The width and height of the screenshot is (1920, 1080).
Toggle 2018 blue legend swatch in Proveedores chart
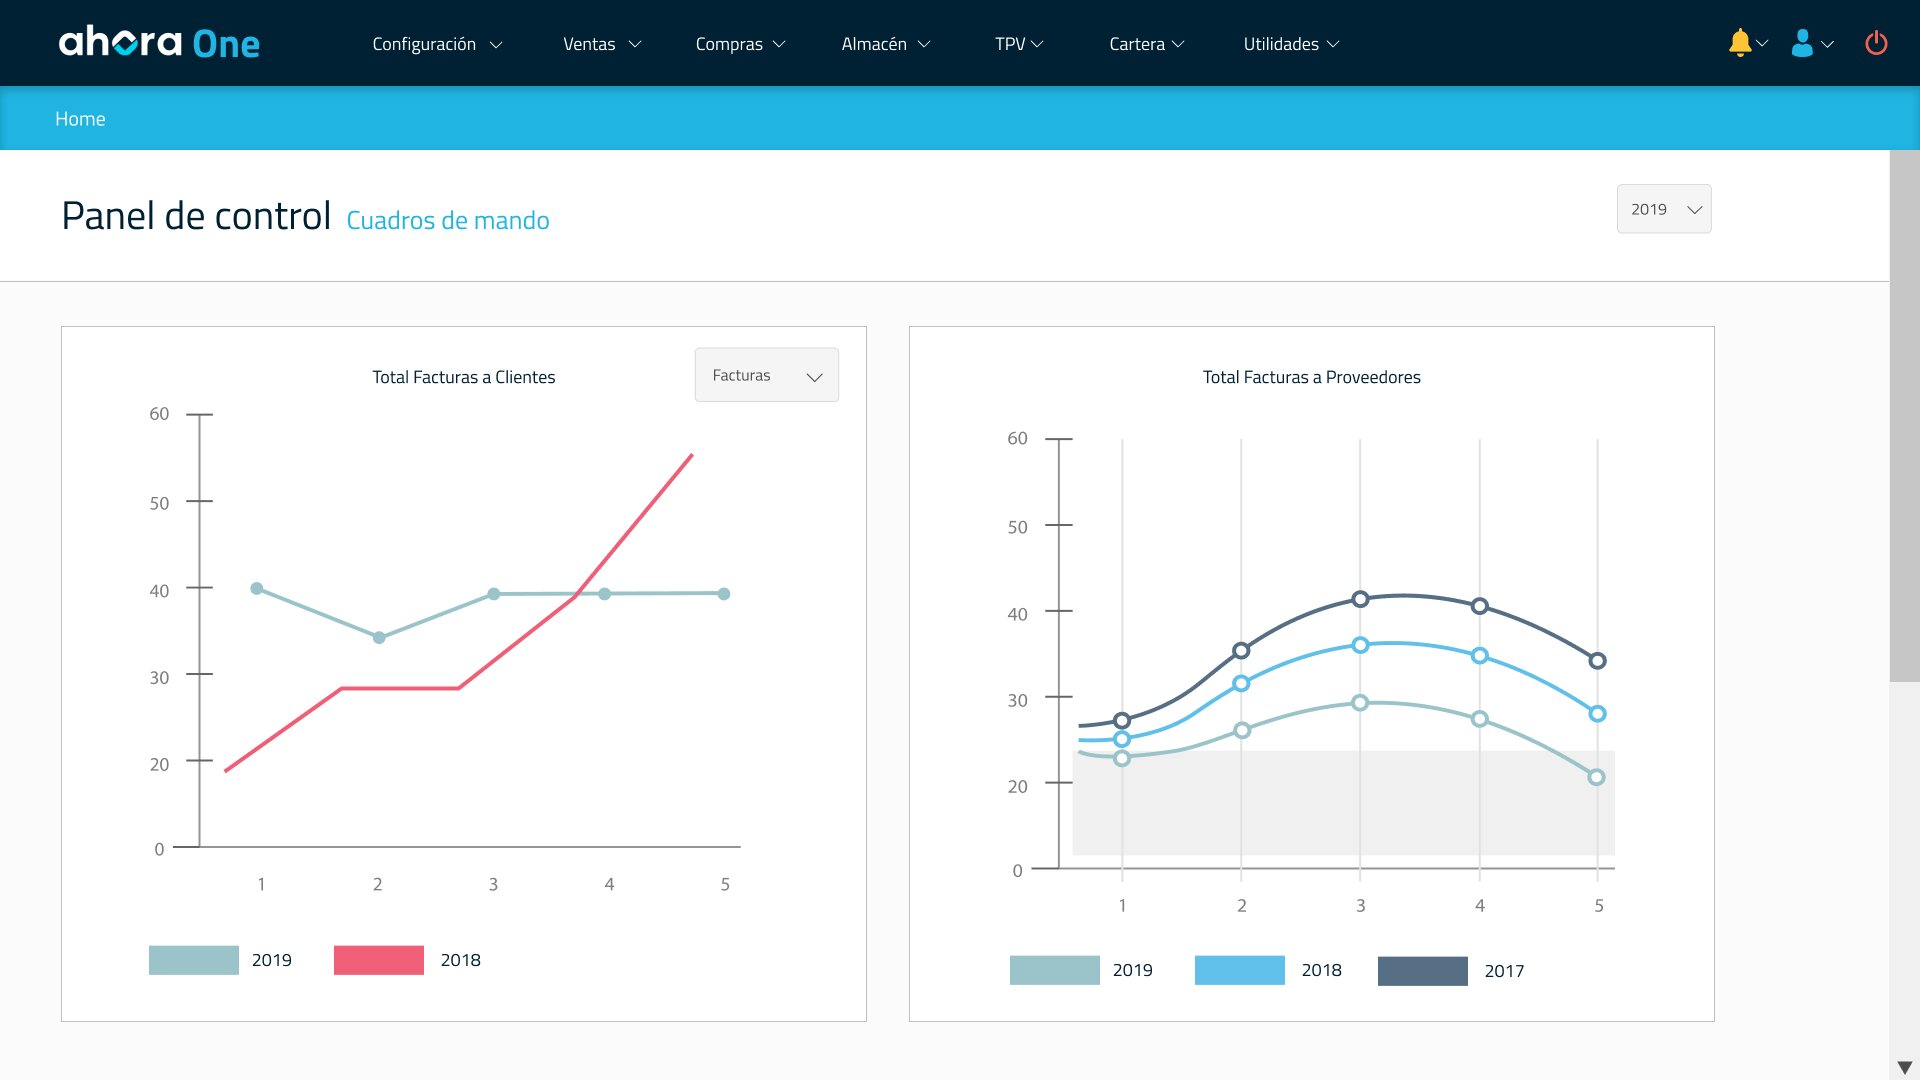(x=1239, y=970)
